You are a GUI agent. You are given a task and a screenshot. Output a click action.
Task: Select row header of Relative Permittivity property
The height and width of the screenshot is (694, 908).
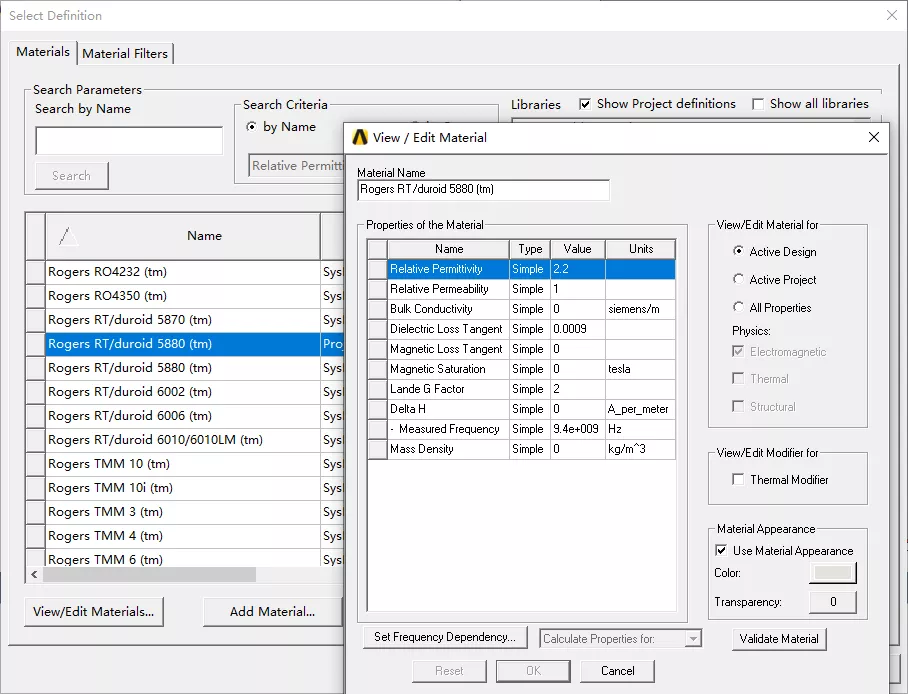(378, 269)
